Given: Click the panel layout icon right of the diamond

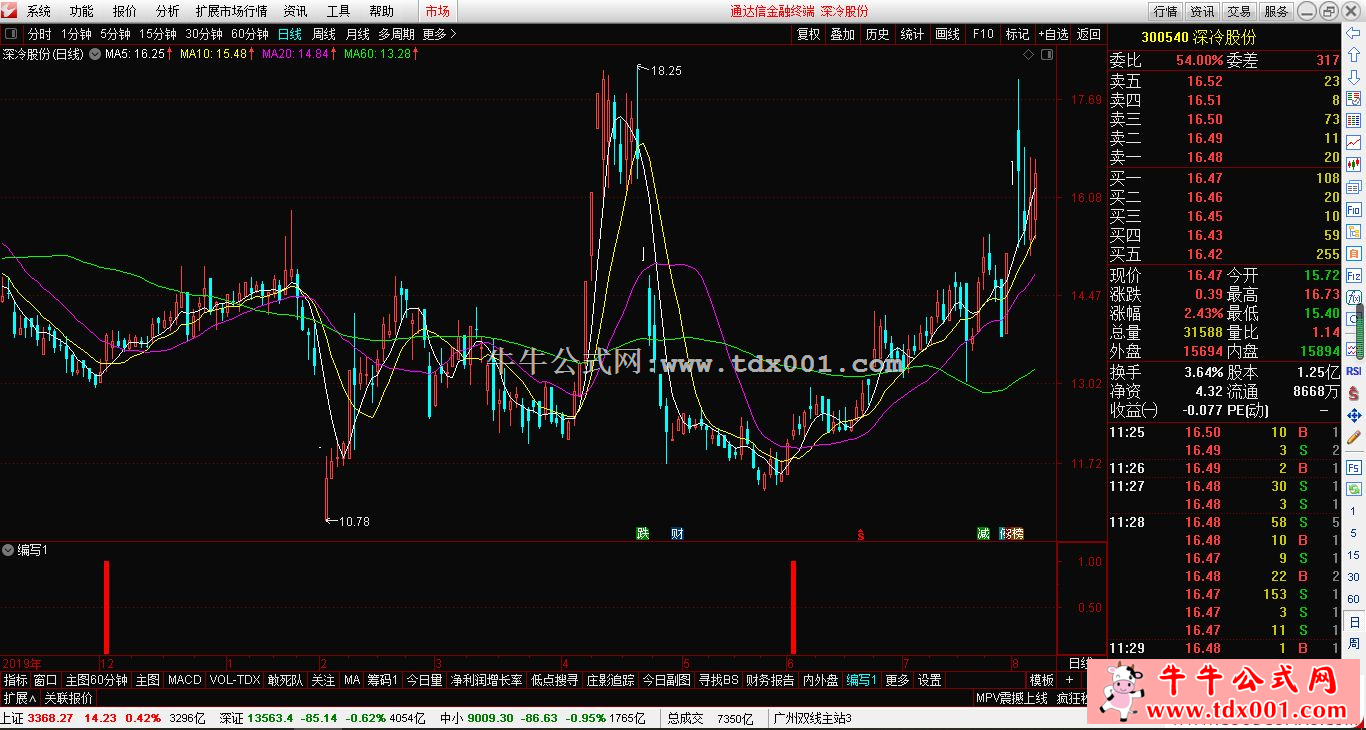Looking at the screenshot, I should click(x=1046, y=55).
